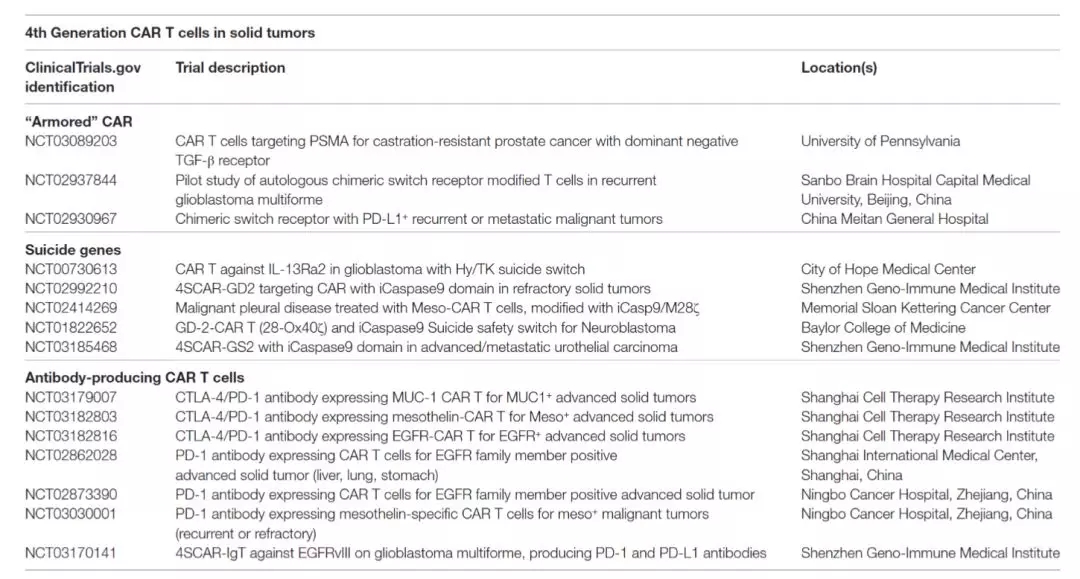Select identifier NCT02414269
Image resolution: width=1080 pixels, height=579 pixels.
(x=71, y=308)
